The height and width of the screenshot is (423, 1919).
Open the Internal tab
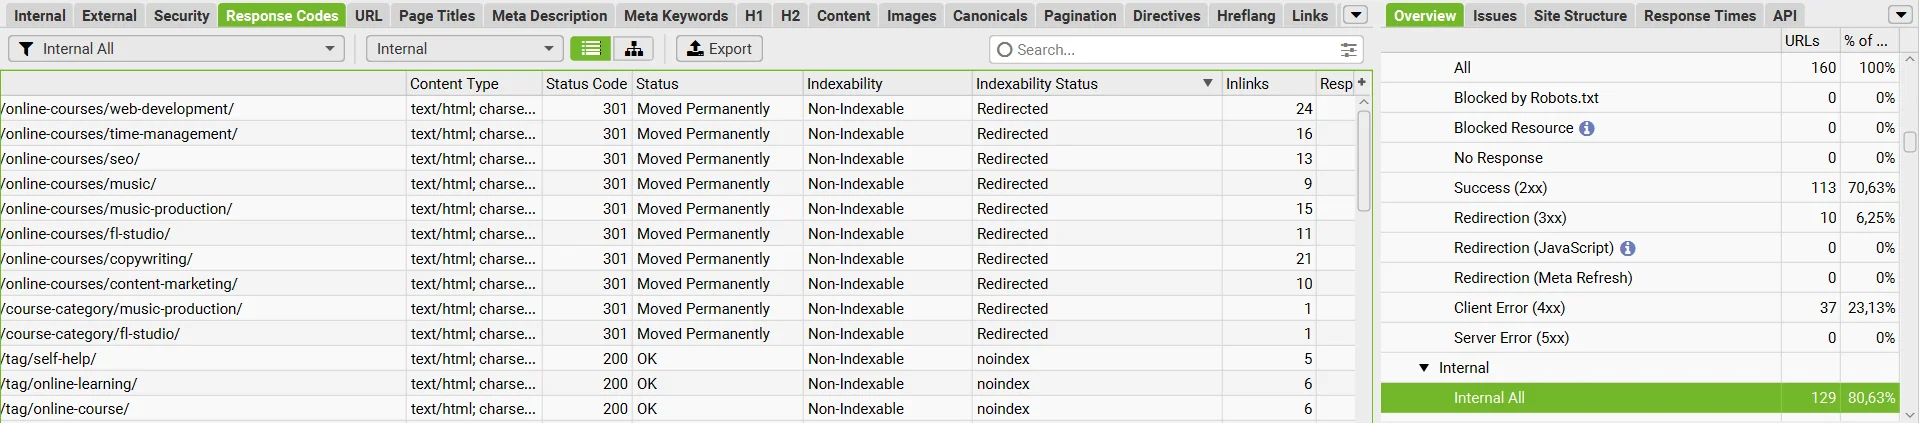point(40,15)
